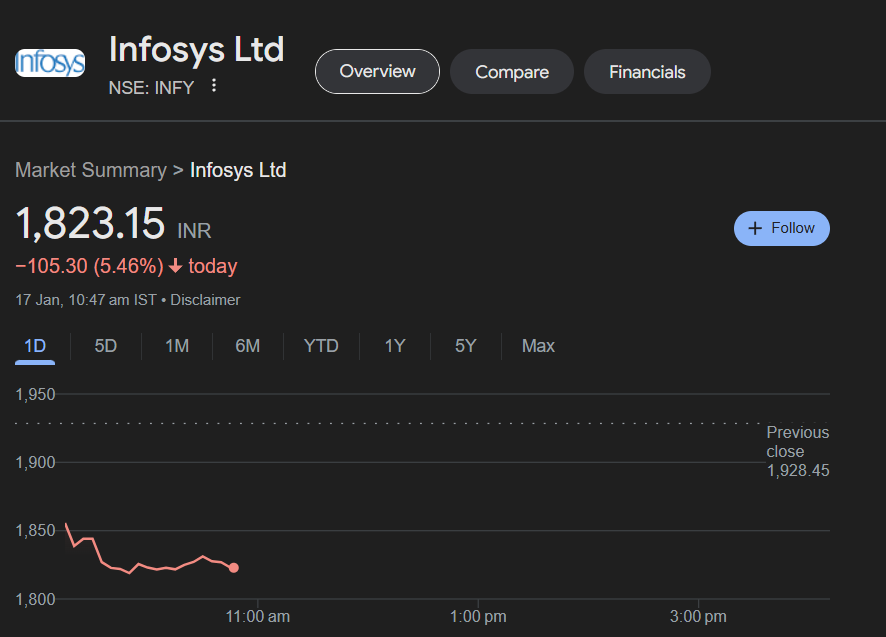This screenshot has width=886, height=637.
Task: Select the 1Y chart range
Action: (x=394, y=345)
